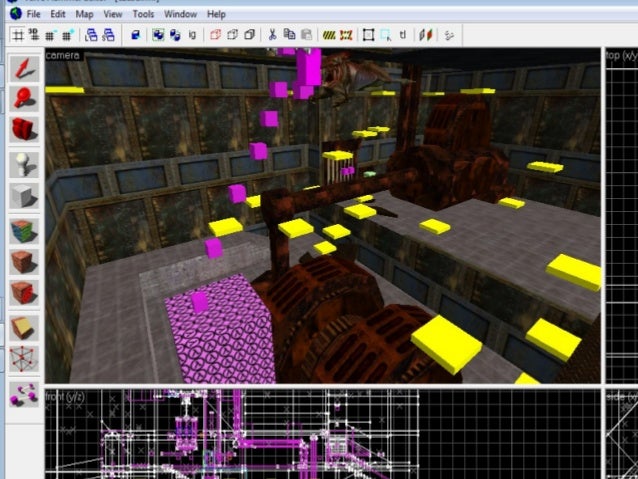
Task: Select the Clipping tool
Action: (24, 328)
